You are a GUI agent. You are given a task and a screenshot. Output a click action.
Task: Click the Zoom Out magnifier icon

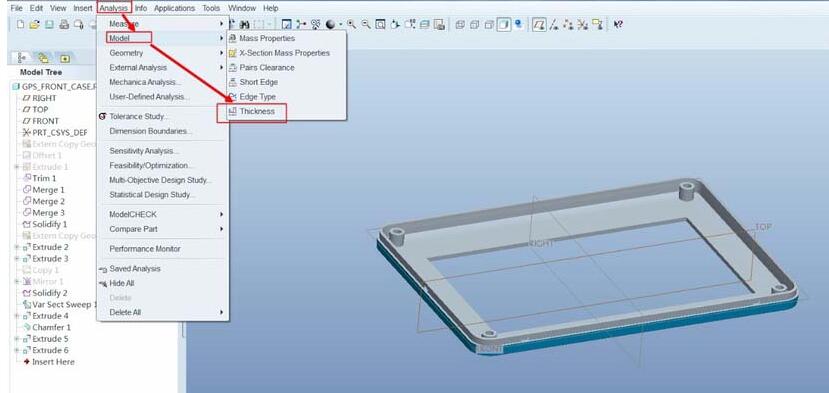point(366,24)
